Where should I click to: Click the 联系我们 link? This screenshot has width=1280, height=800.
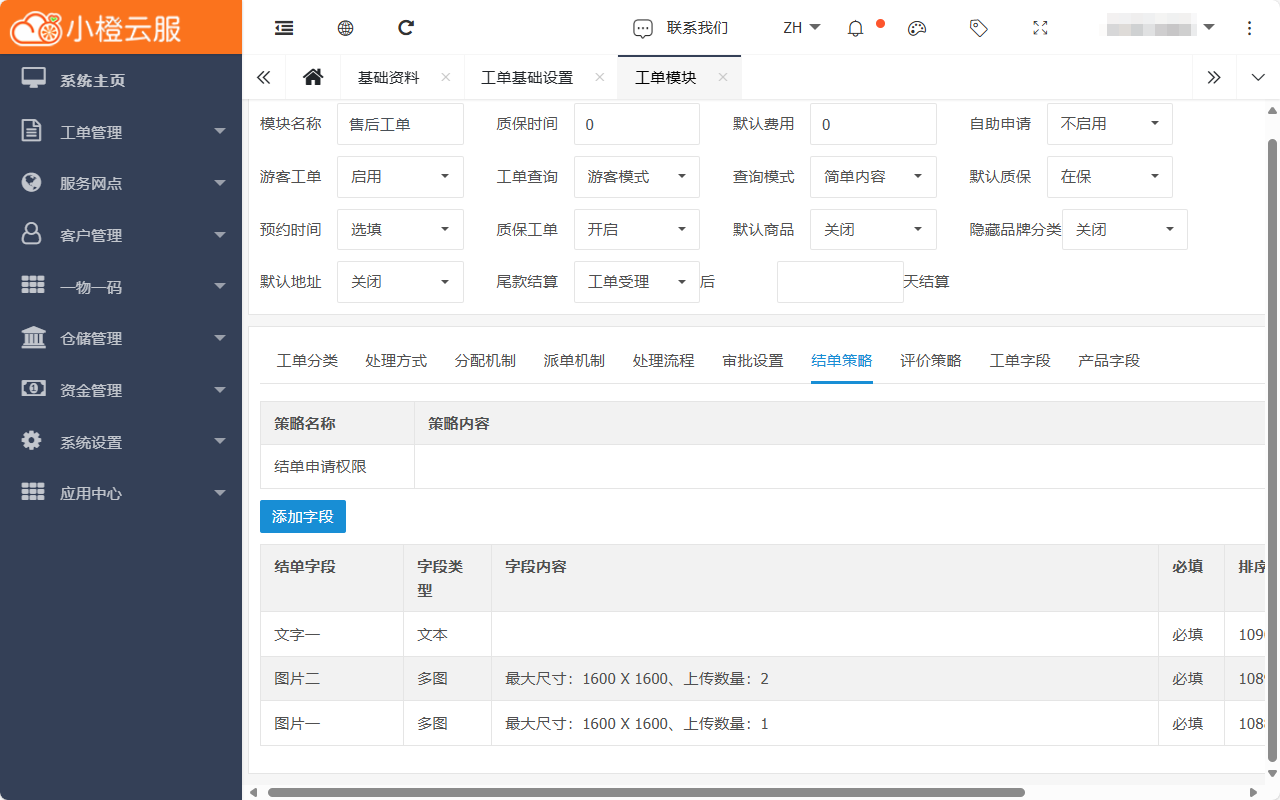pyautogui.click(x=697, y=28)
